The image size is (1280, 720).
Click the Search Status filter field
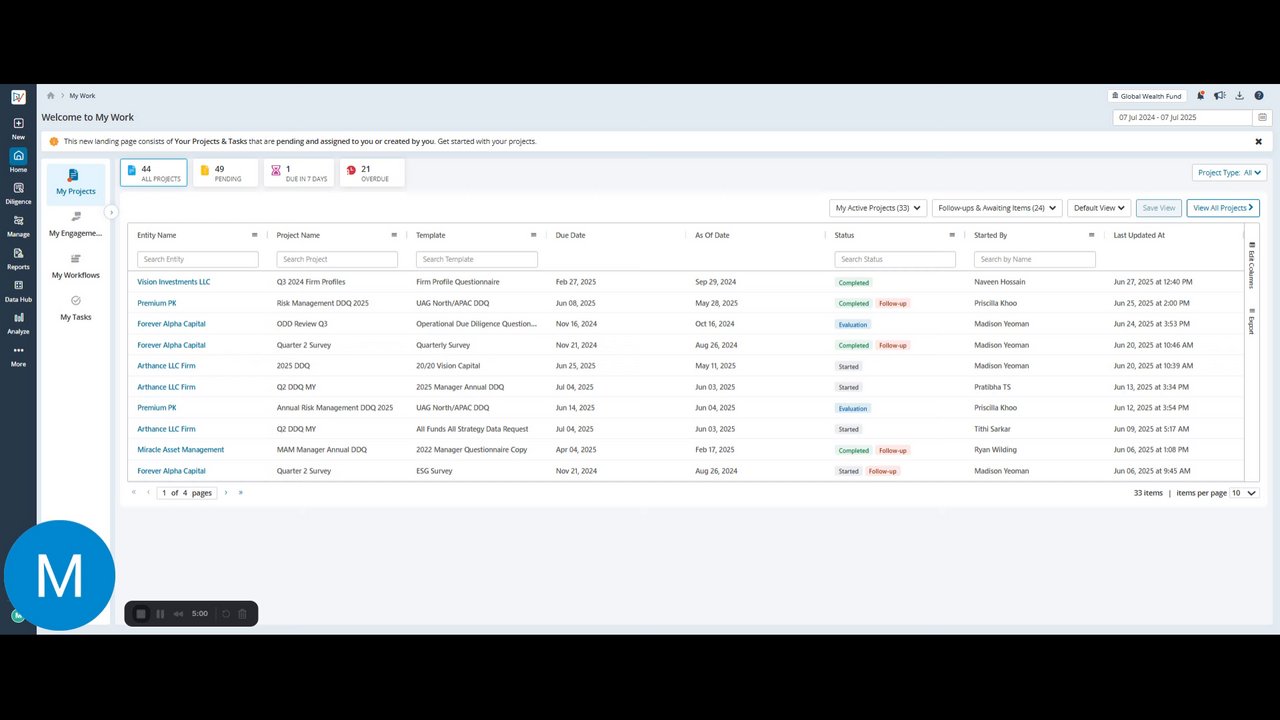click(895, 259)
